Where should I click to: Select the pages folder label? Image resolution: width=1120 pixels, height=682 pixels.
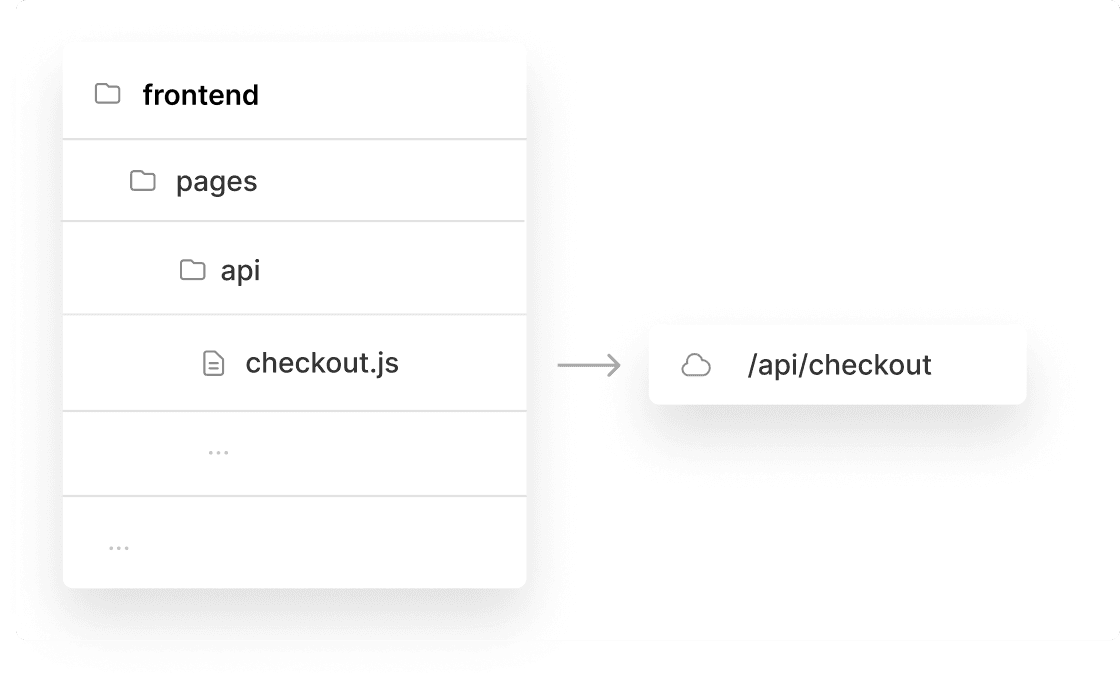(x=216, y=182)
